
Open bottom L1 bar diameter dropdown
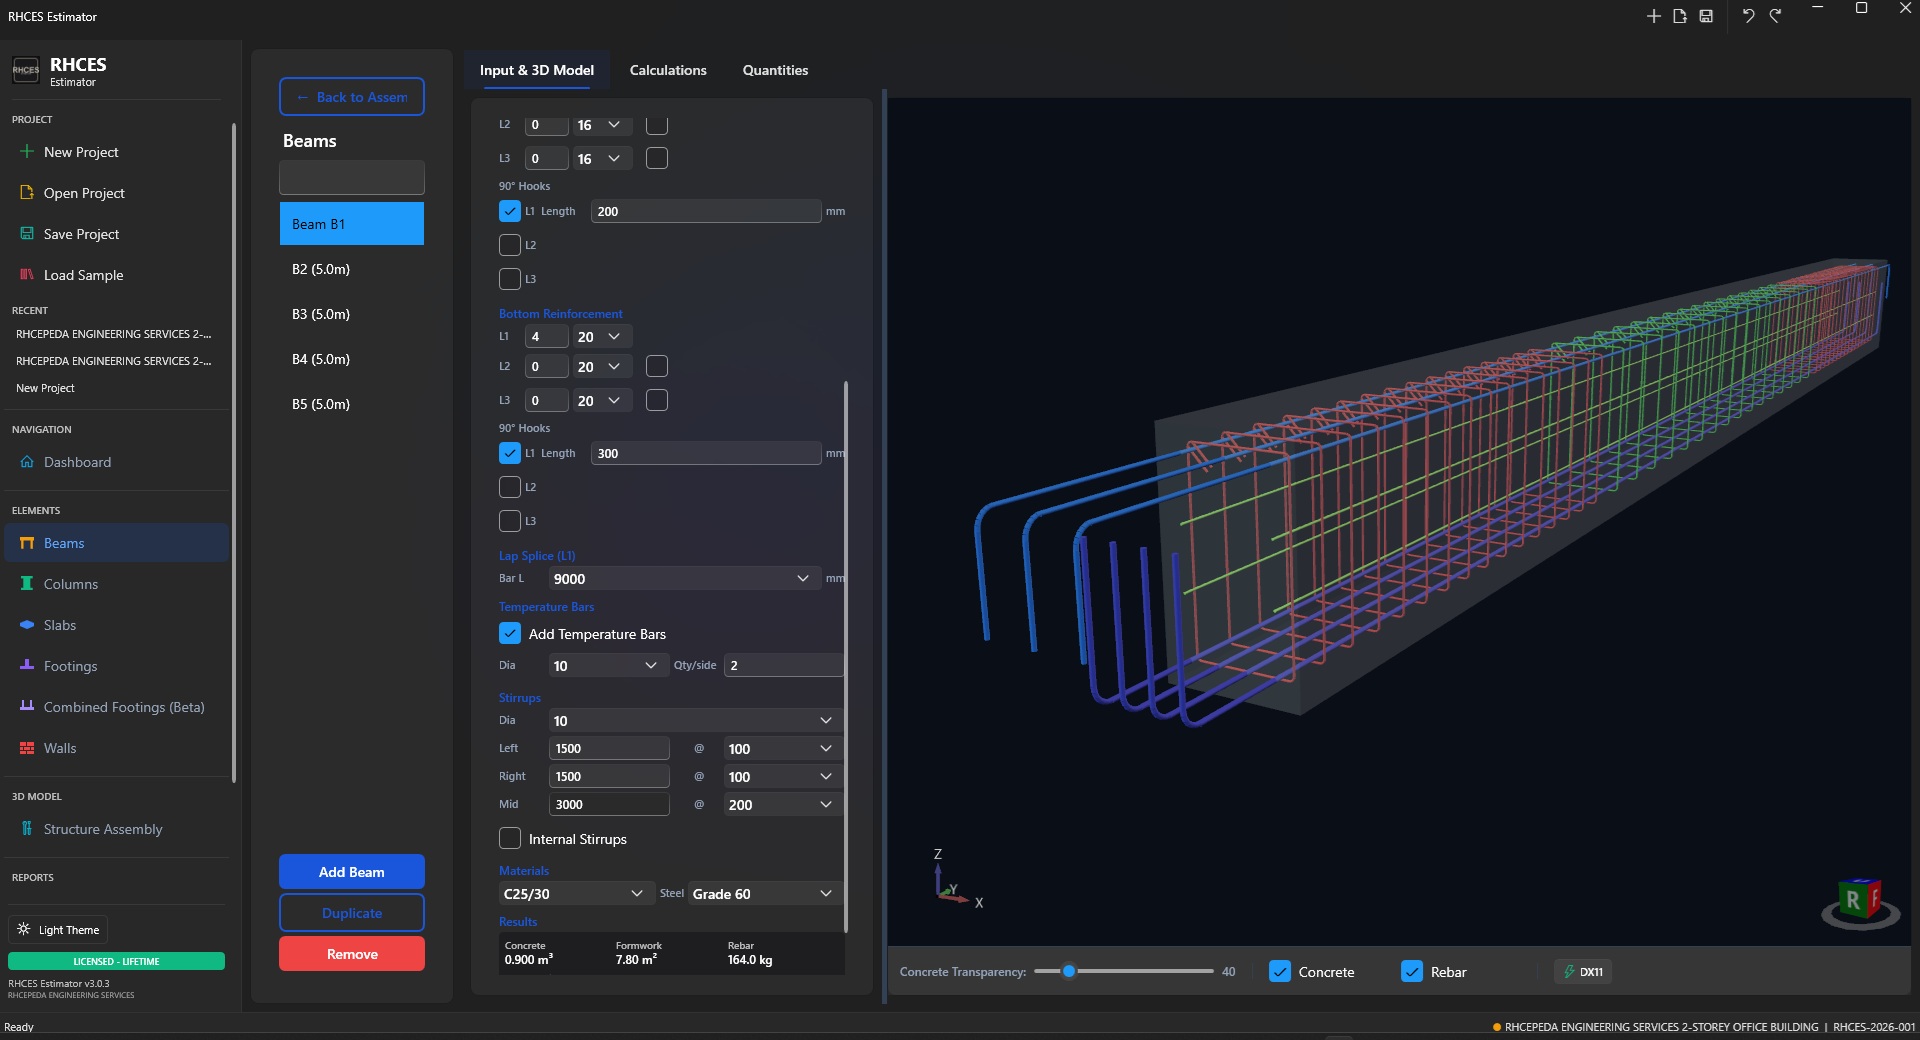coord(602,337)
